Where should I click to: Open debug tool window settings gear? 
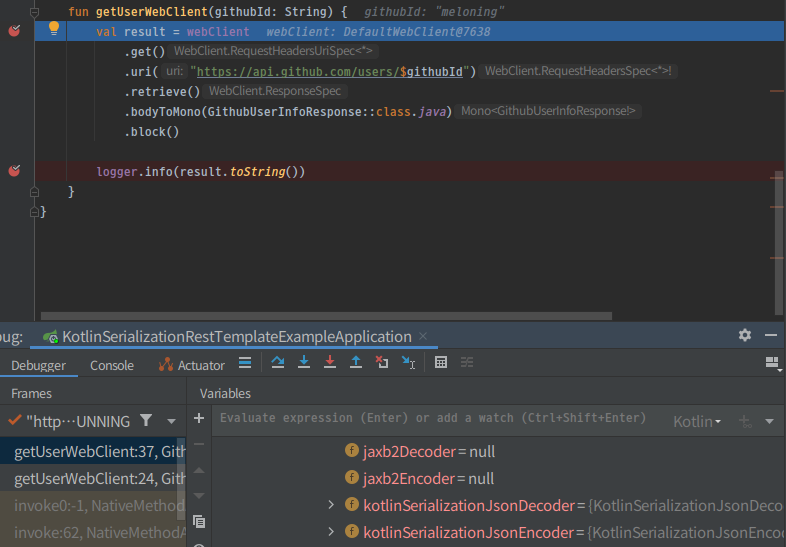click(745, 335)
